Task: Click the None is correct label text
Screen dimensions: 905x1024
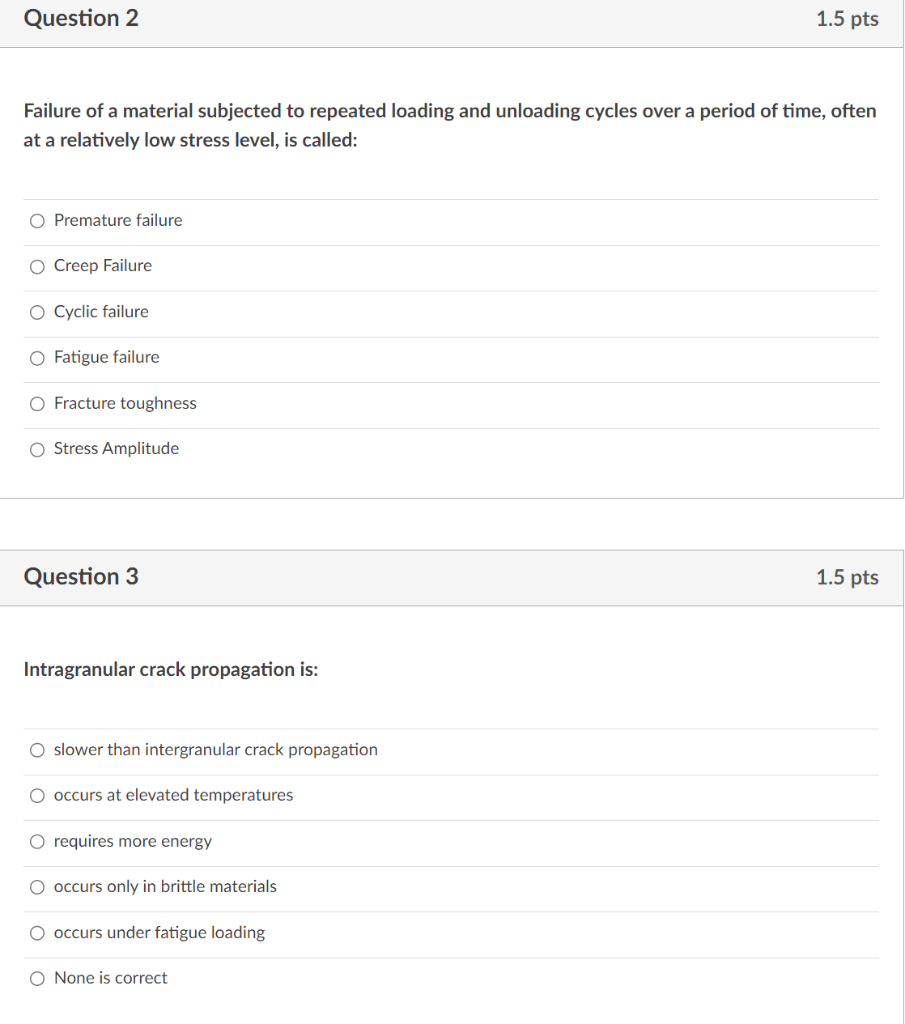Action: [110, 978]
